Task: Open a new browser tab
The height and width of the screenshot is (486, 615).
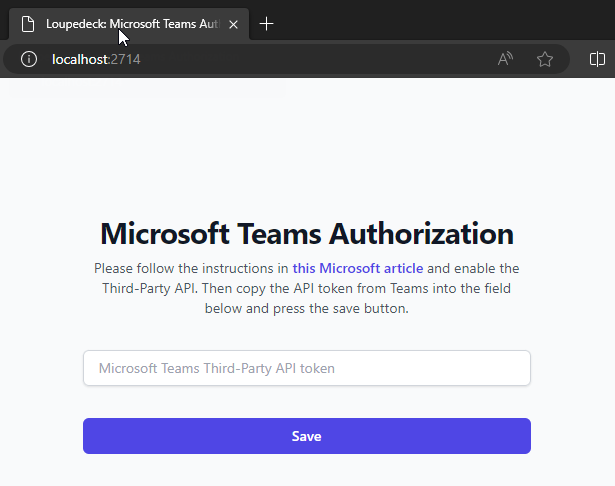Action: pos(266,24)
